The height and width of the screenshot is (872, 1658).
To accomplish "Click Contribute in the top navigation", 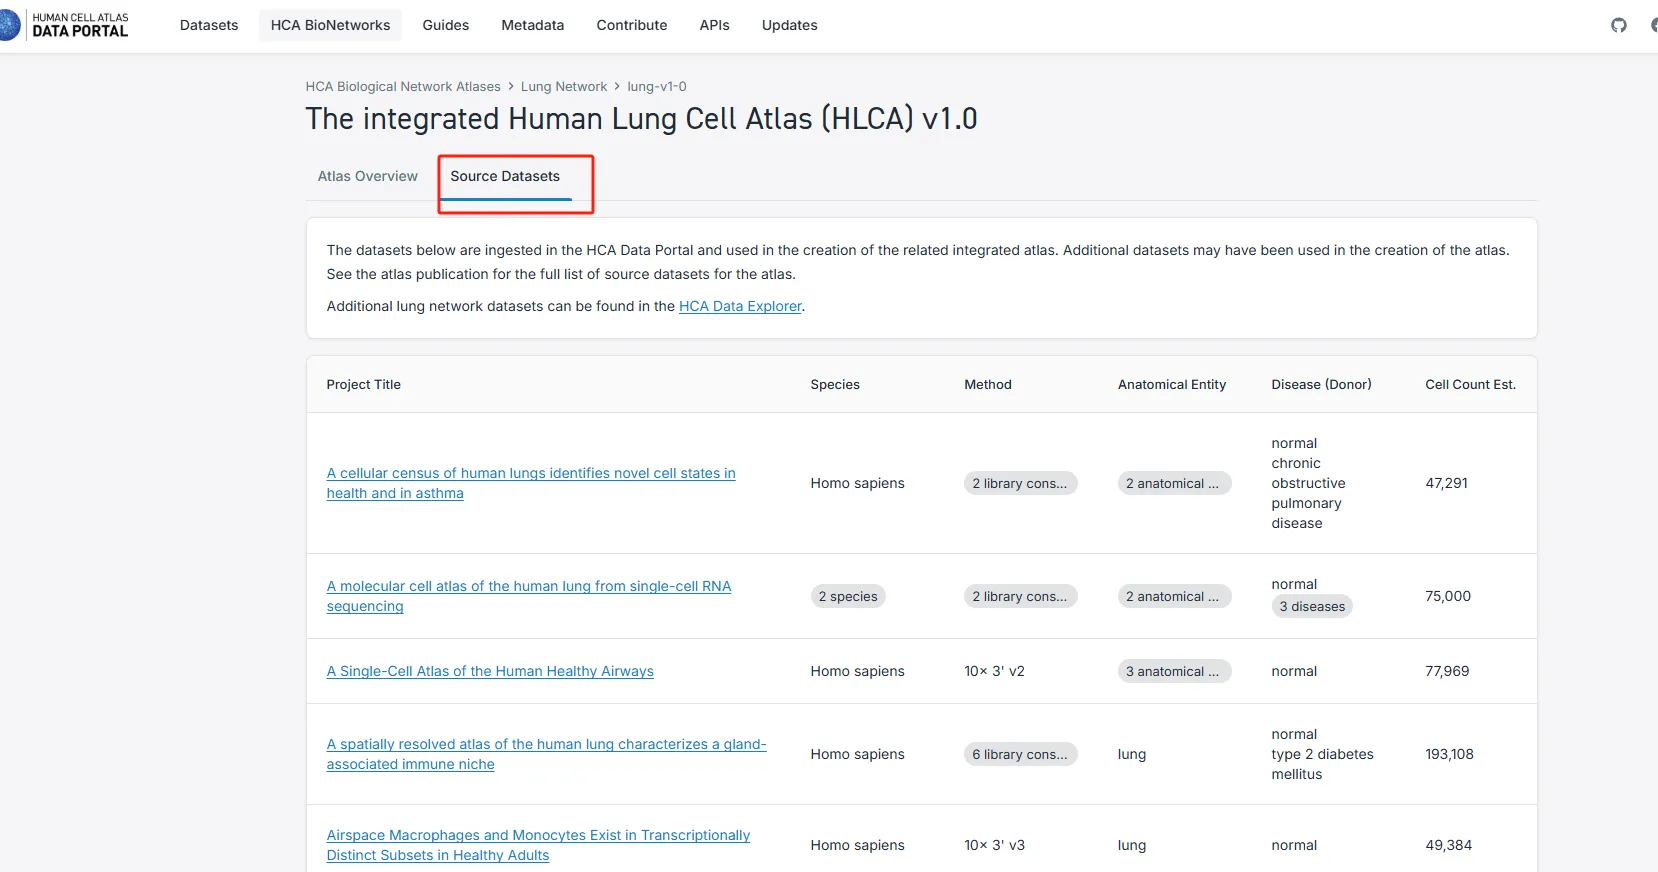I will point(631,25).
